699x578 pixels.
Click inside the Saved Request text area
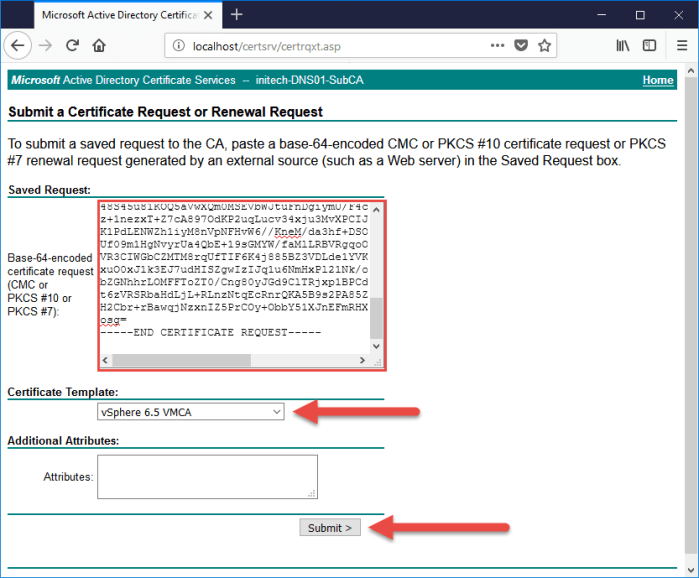[230, 280]
